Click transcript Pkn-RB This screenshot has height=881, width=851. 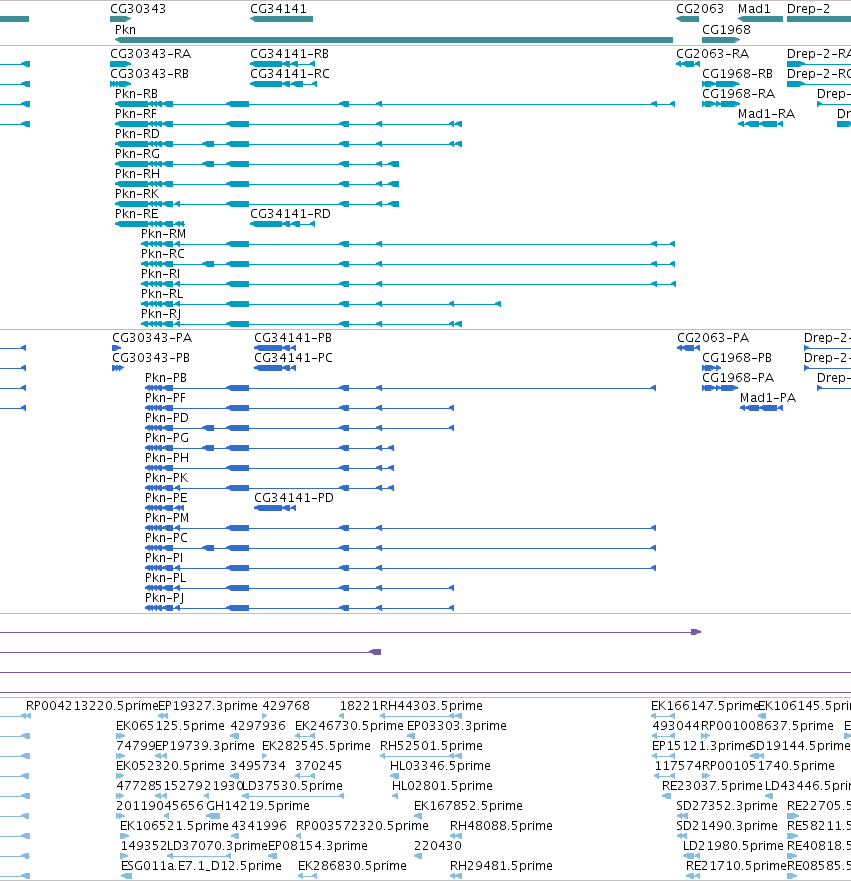tap(136, 94)
